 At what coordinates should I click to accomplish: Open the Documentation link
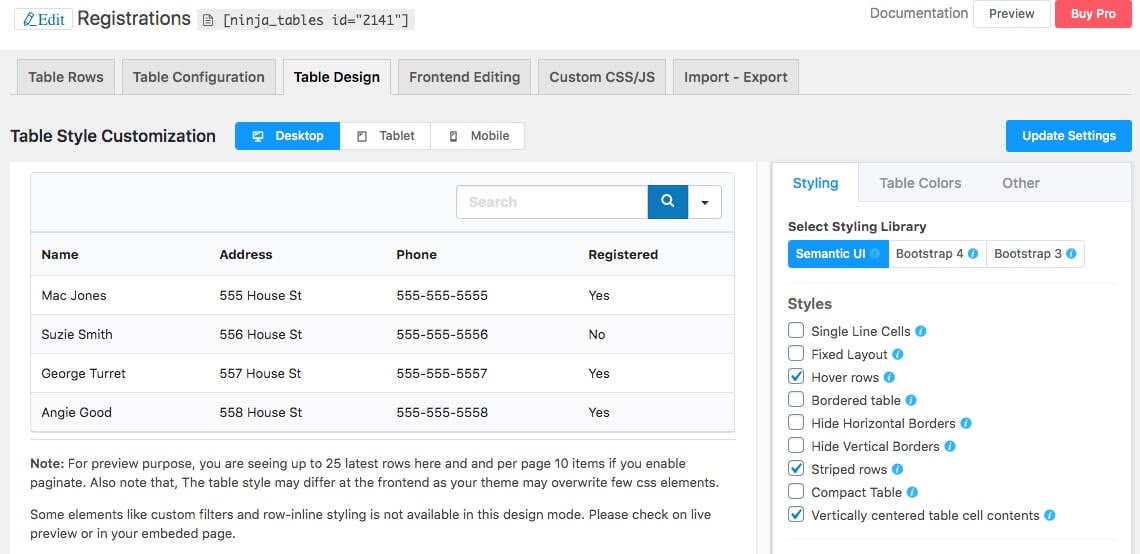919,13
